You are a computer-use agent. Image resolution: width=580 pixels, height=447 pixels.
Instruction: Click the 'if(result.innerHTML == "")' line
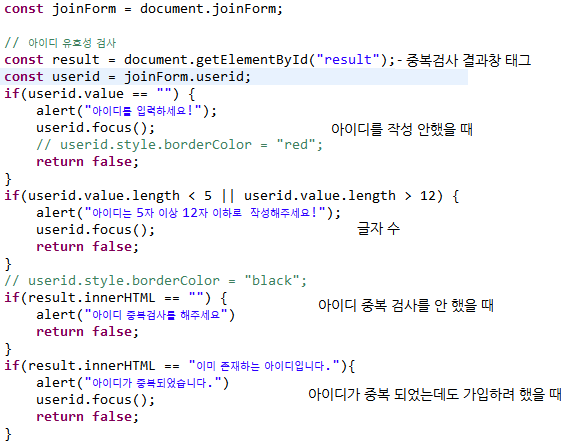[x=115, y=298]
